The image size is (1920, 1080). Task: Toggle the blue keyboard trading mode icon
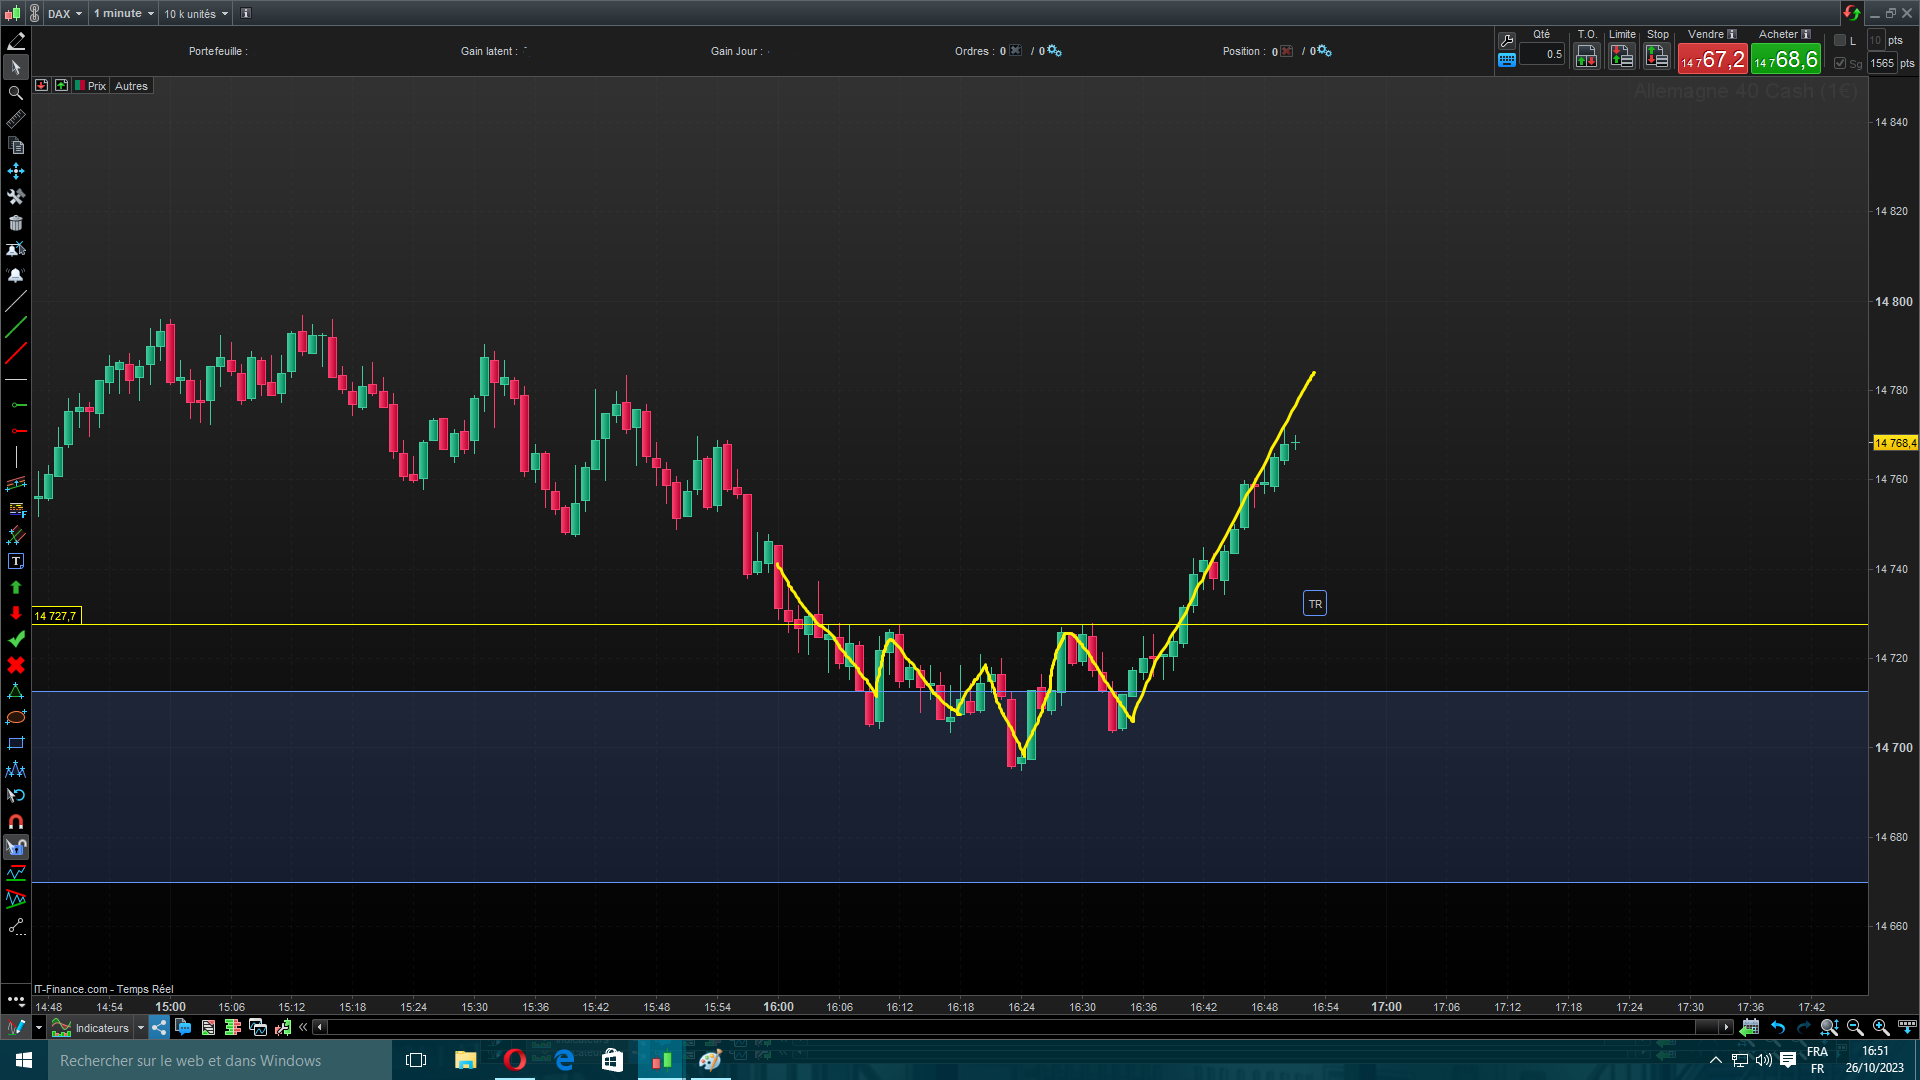click(1507, 61)
